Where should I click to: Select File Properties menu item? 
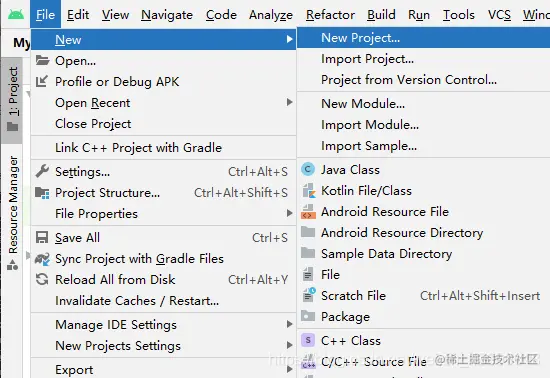tap(163, 214)
